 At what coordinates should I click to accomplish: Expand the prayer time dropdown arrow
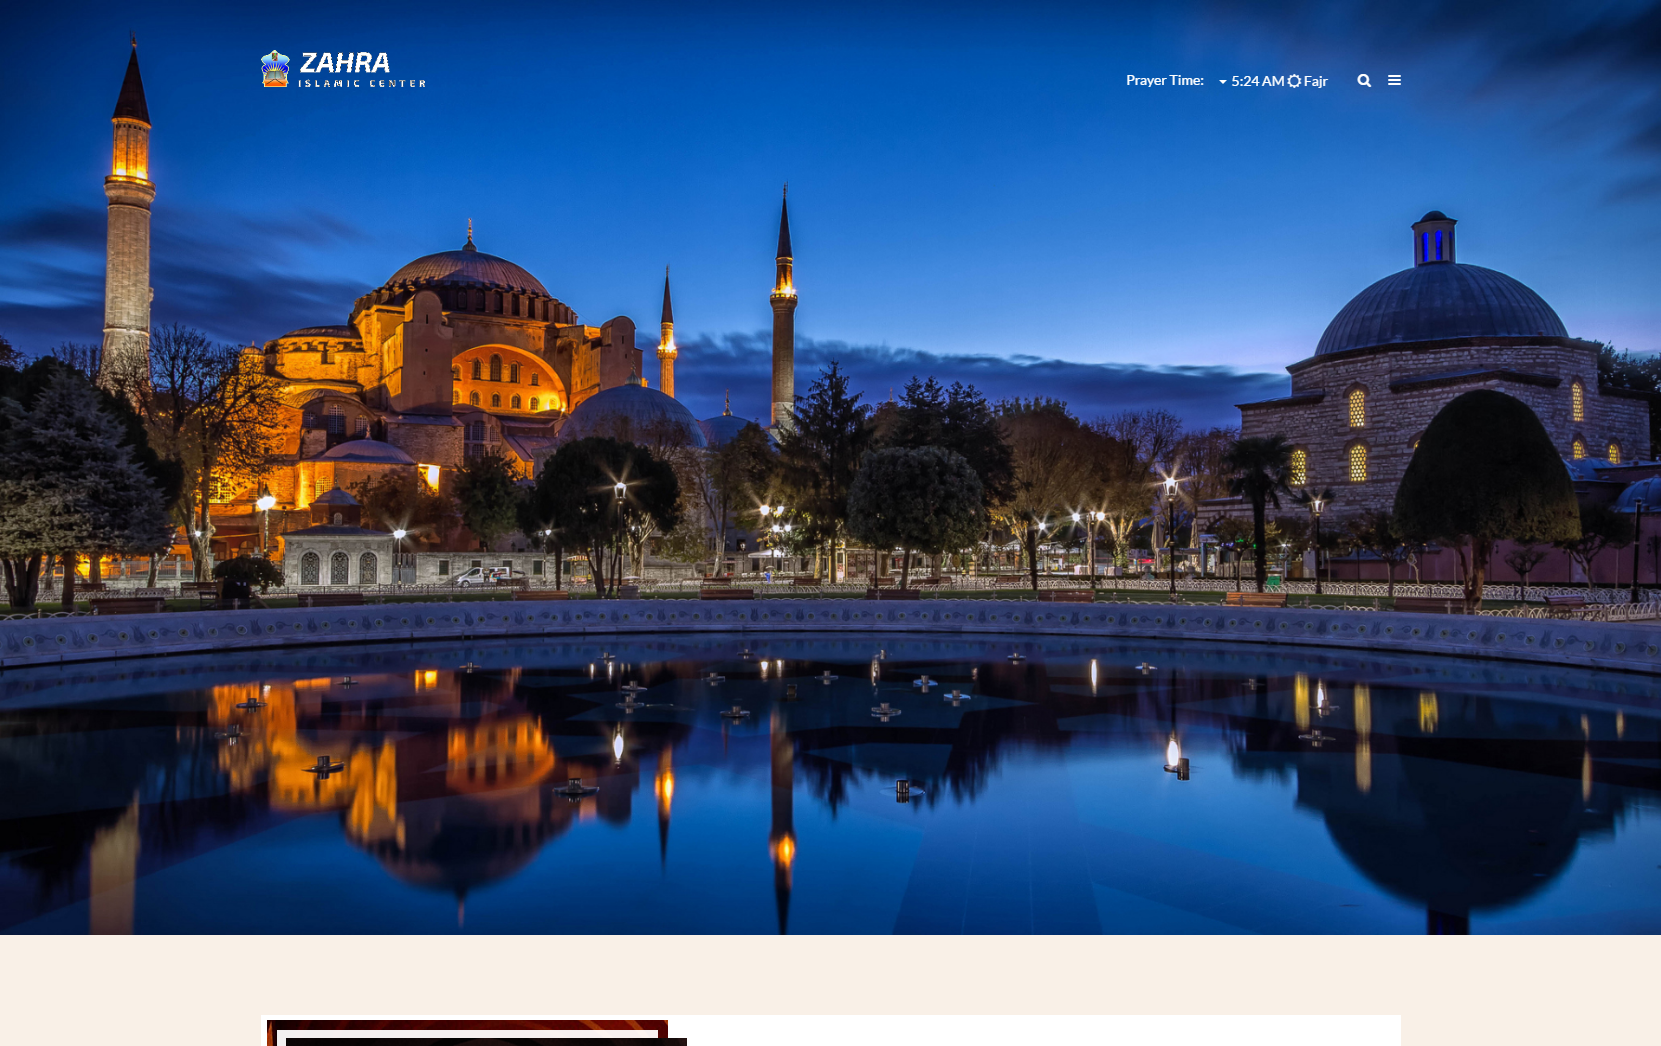tap(1222, 82)
